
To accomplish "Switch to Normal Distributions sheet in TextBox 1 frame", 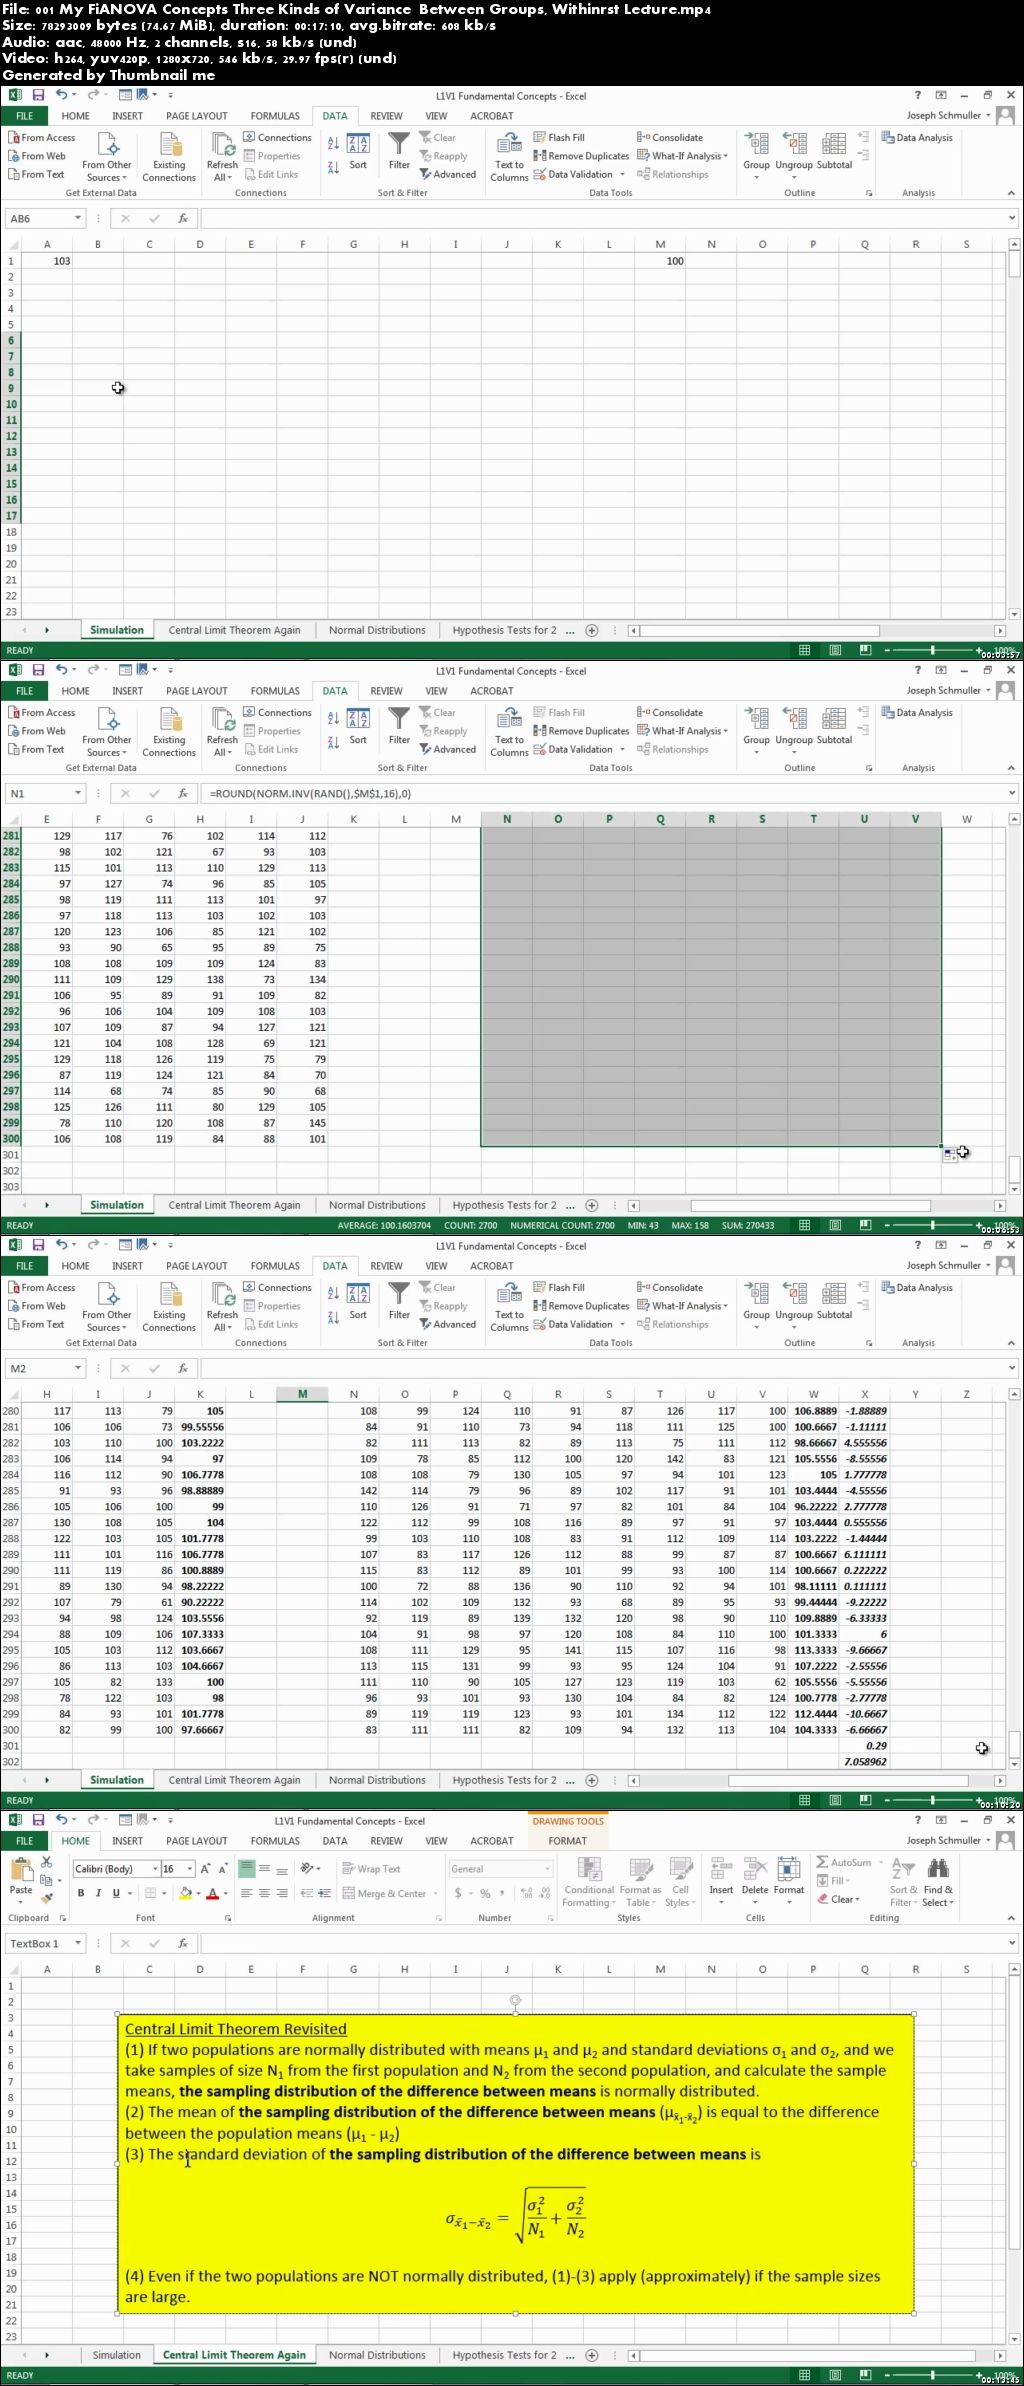I will coord(377,2355).
